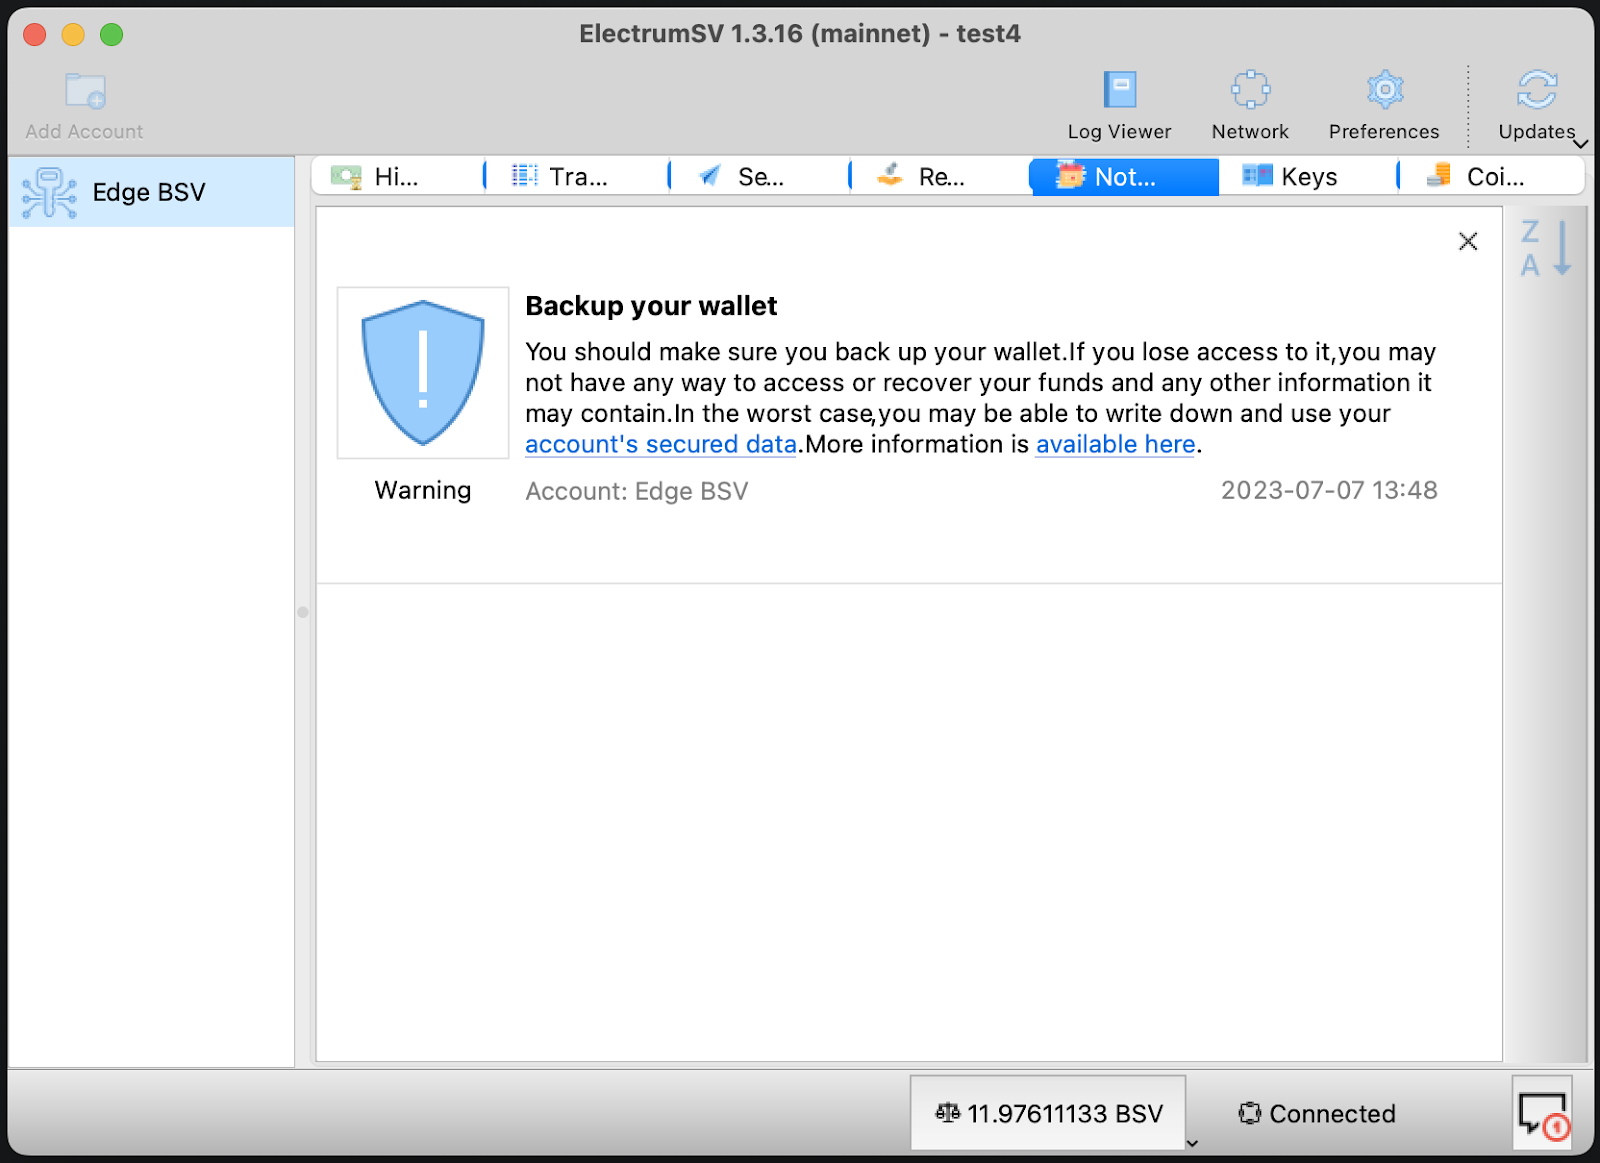Select the Notifications tab

click(1124, 177)
